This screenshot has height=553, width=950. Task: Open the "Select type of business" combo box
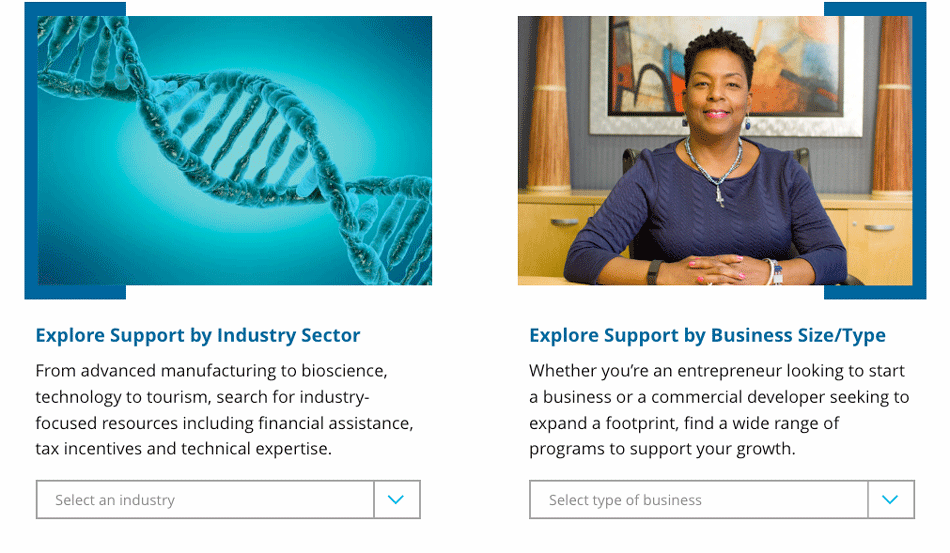coord(699,500)
